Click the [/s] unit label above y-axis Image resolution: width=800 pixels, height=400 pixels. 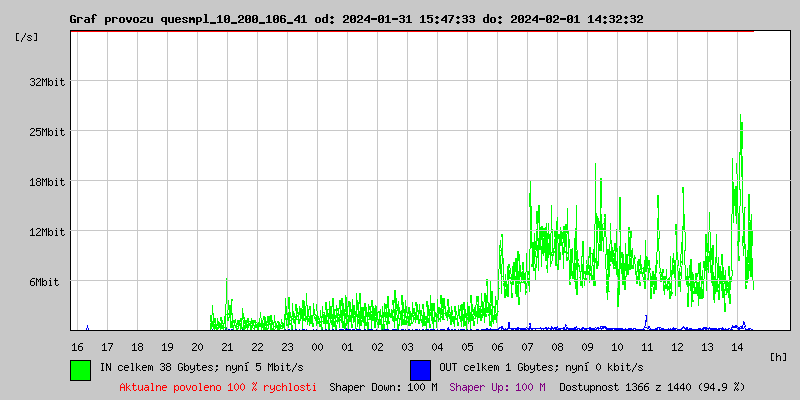[27, 37]
